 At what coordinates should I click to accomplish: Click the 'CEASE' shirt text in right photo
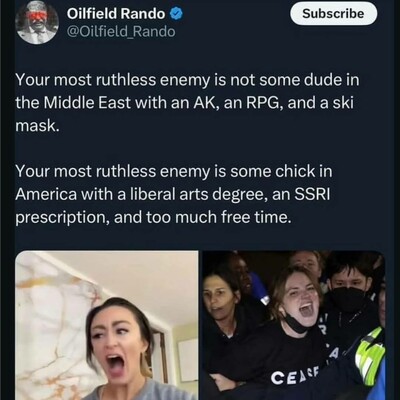pyautogui.click(x=294, y=377)
